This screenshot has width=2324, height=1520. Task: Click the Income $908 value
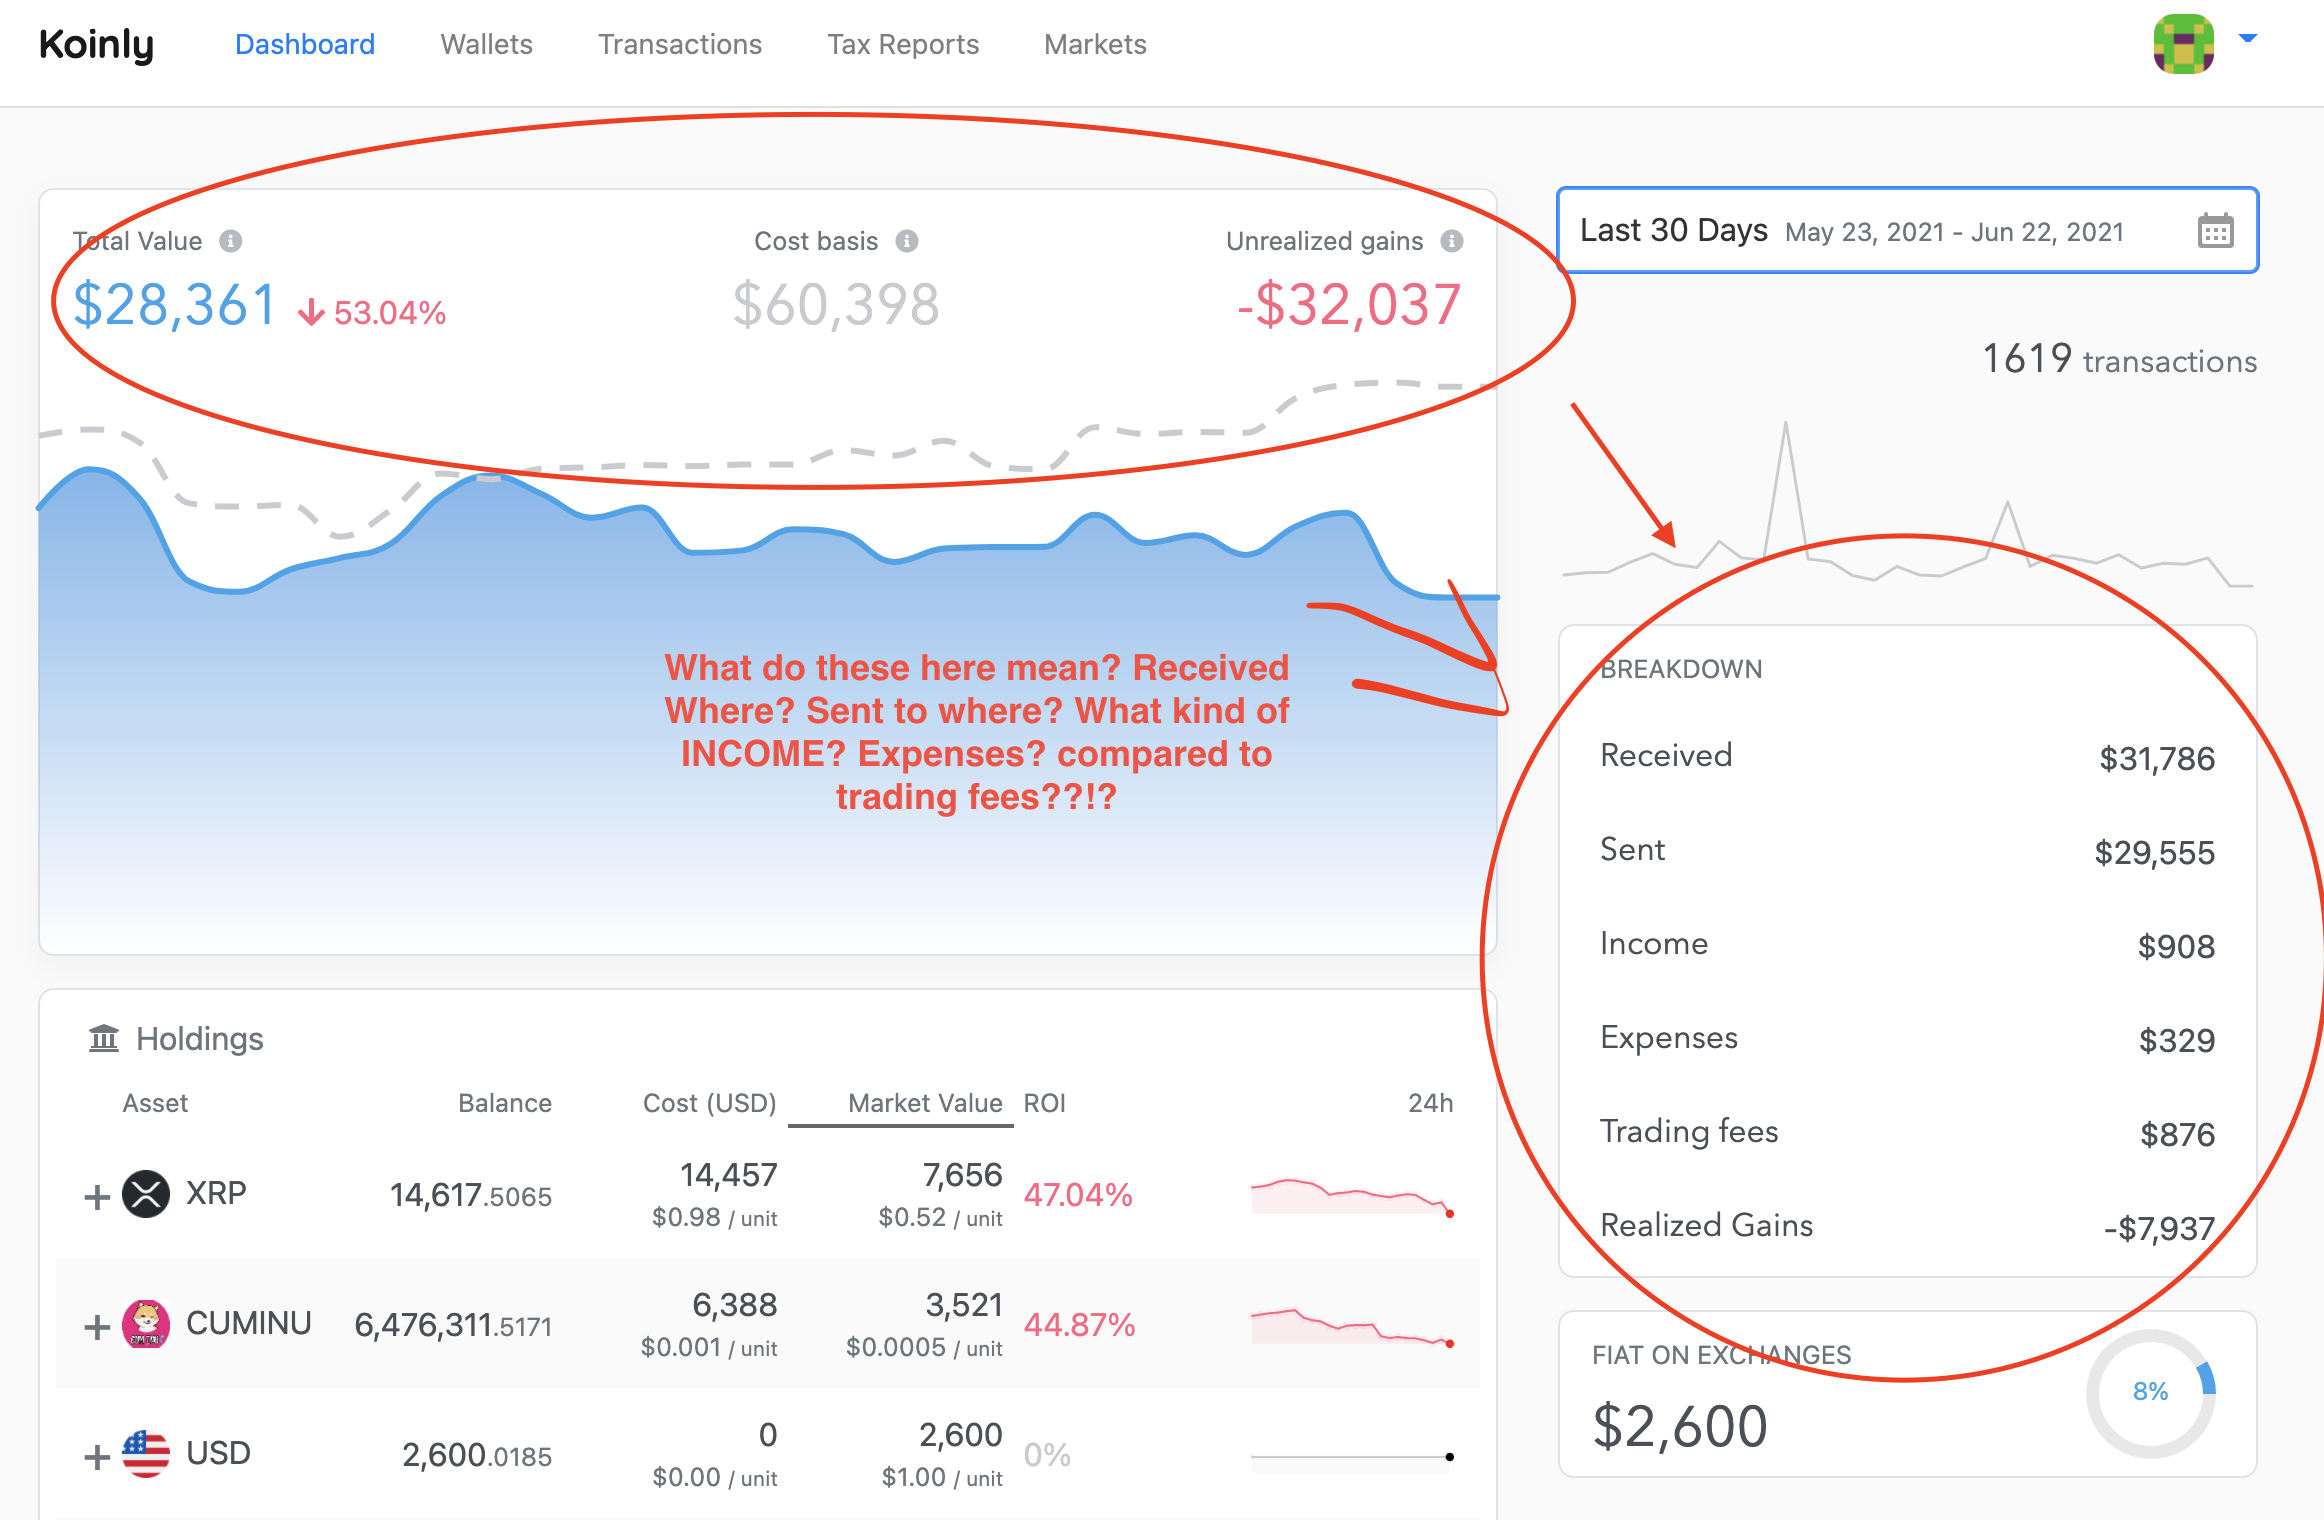[2176, 946]
